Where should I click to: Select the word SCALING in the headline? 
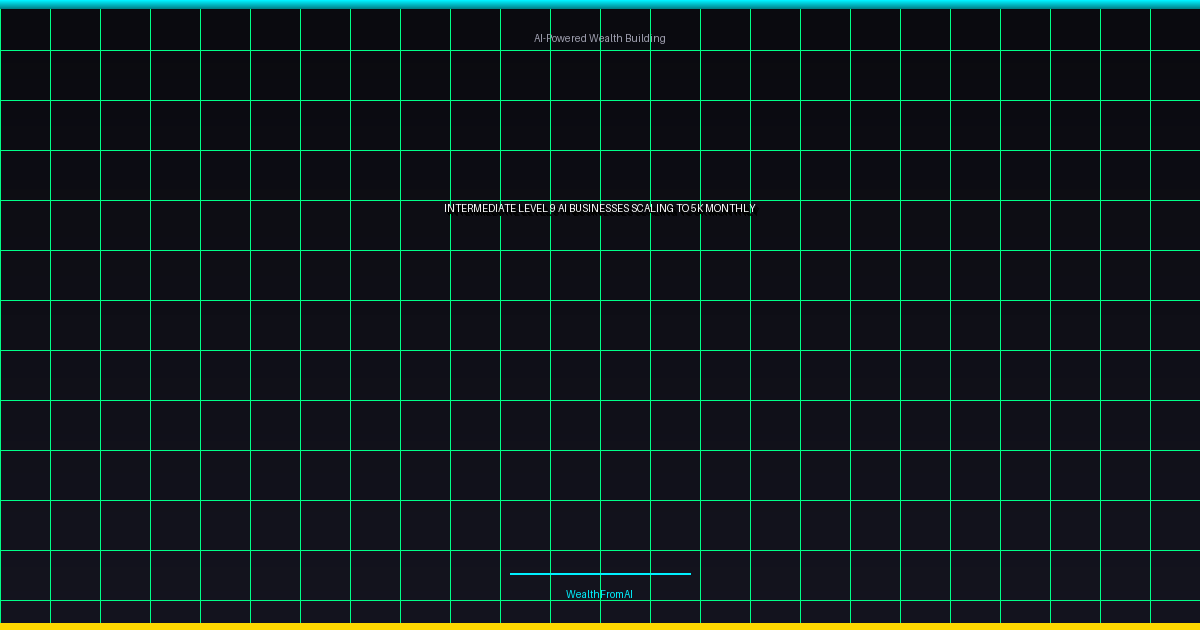(652, 208)
